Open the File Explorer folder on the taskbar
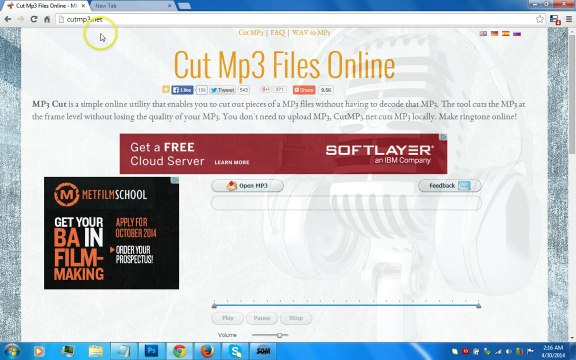576x360 pixels. coord(95,352)
